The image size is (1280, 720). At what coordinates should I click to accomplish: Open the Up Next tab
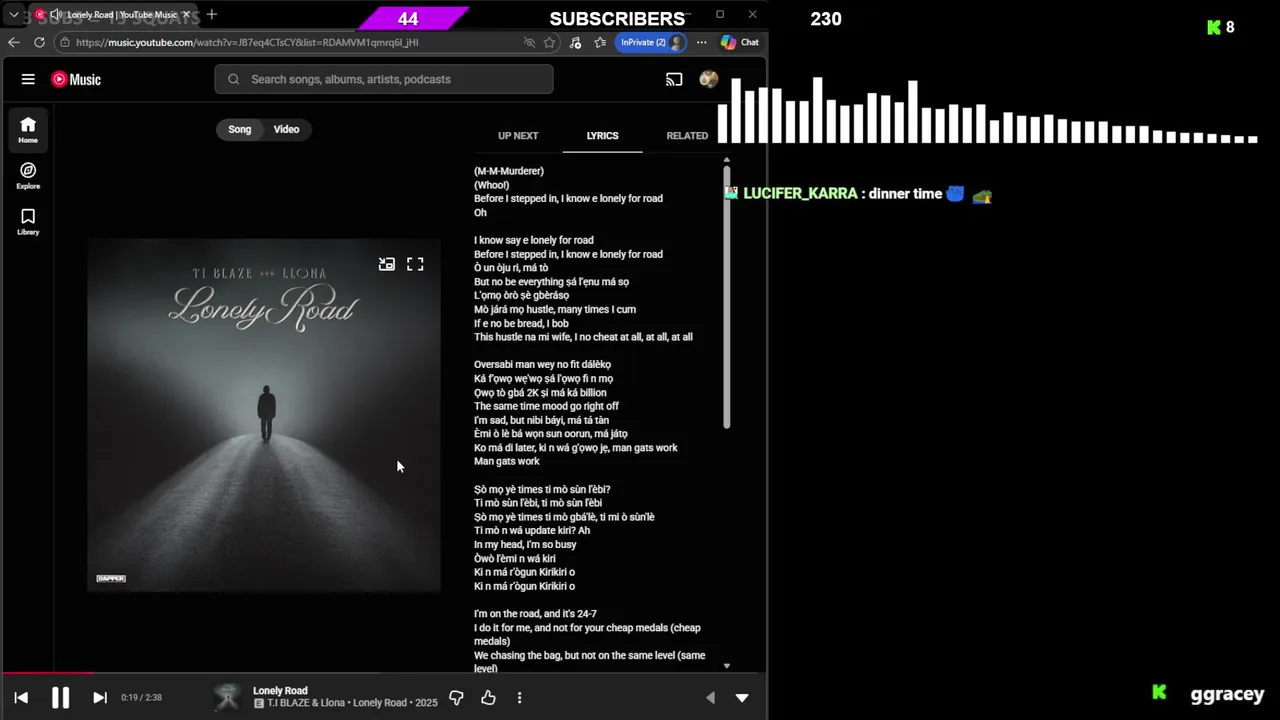[x=518, y=135]
